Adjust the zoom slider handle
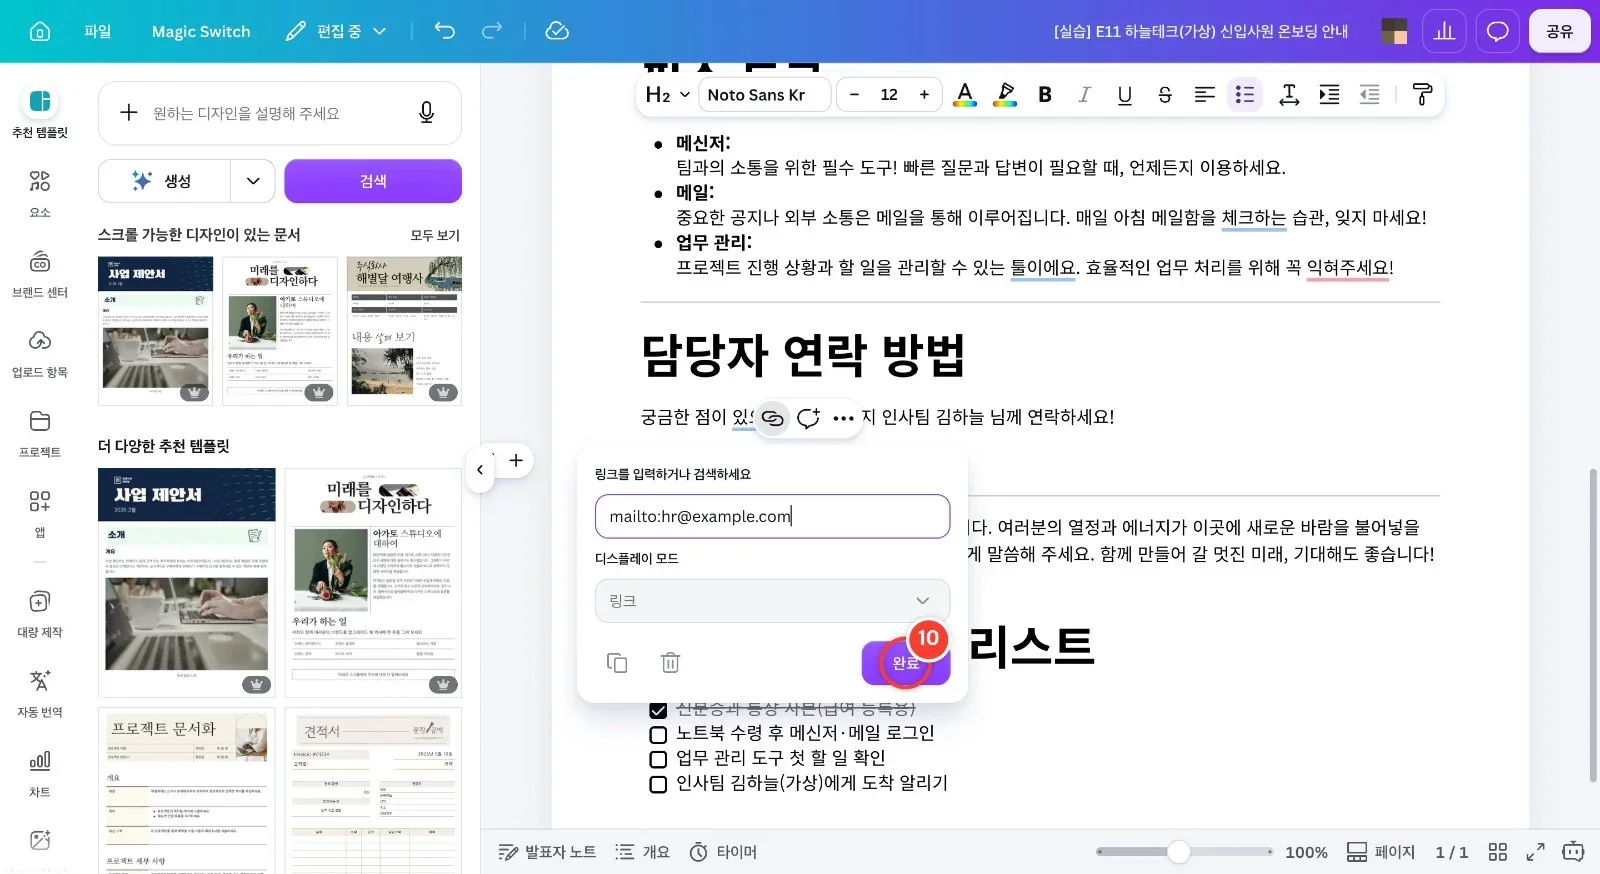The height and width of the screenshot is (874, 1600). coord(1179,852)
